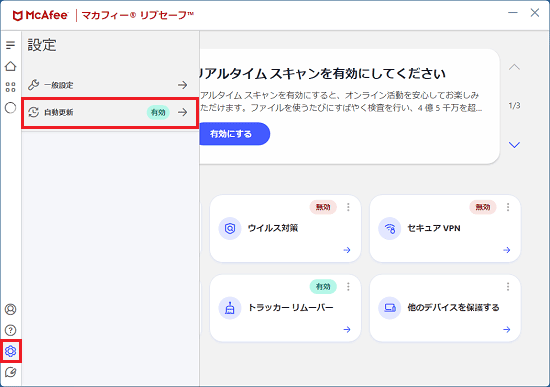Image resolution: width=550 pixels, height=387 pixels.
Task: Click the McAfee logo in title bar
Action: pyautogui.click(x=40, y=15)
